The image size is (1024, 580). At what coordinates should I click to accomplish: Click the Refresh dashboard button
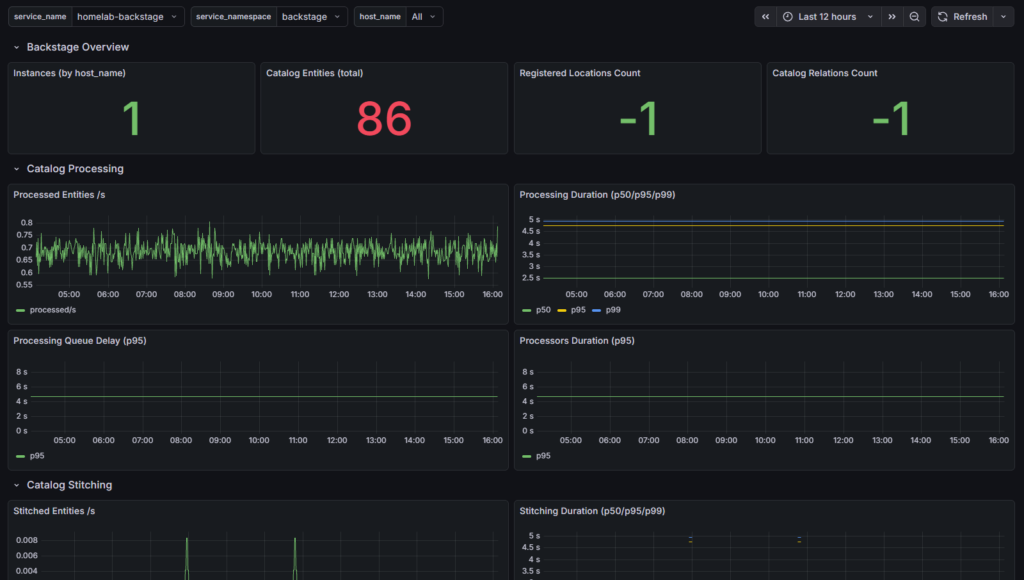click(963, 17)
